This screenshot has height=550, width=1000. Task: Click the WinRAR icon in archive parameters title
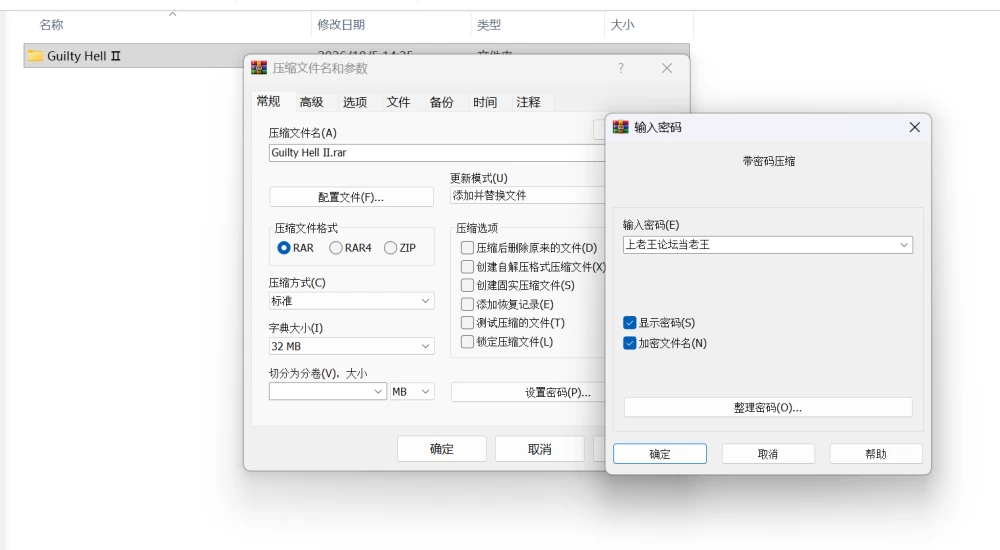click(x=259, y=68)
